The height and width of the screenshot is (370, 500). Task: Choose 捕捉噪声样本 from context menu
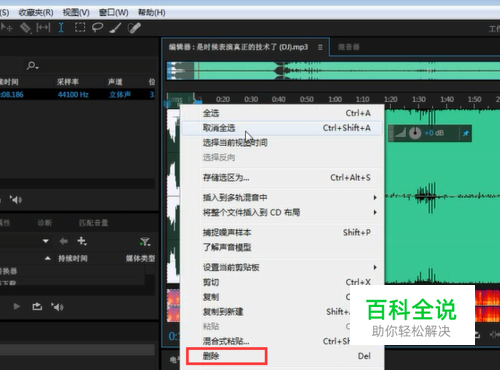click(x=282, y=232)
